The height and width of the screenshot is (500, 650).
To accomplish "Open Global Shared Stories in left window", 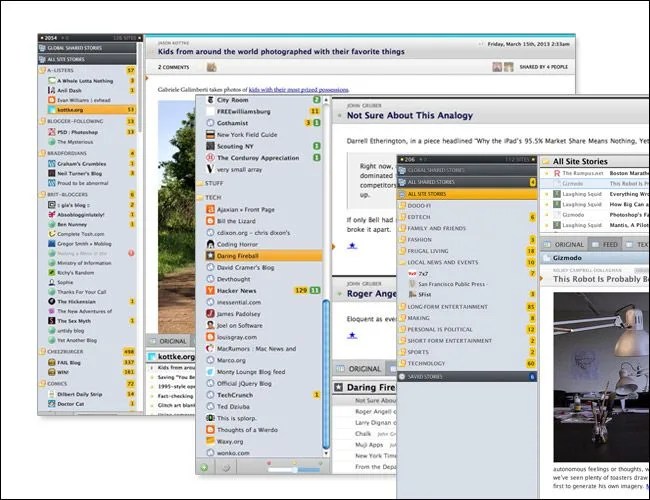I will (x=87, y=48).
